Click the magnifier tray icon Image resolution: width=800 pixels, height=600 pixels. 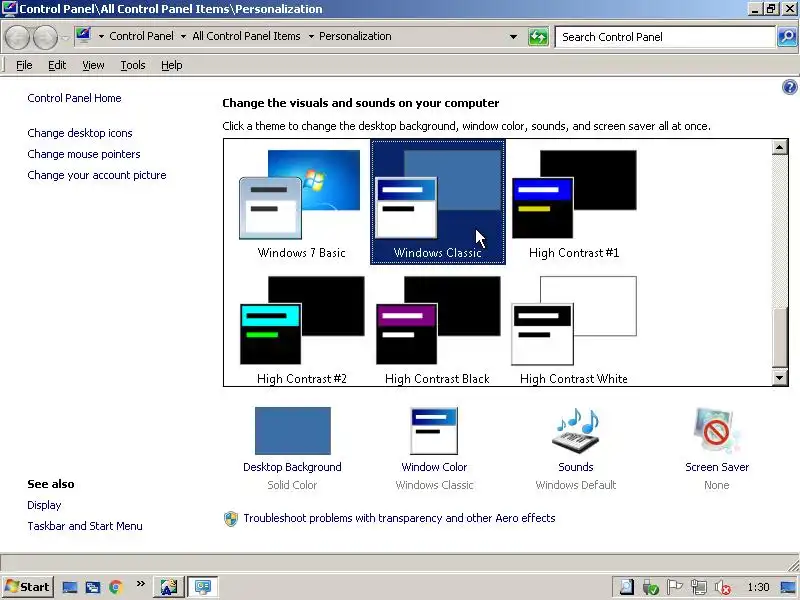[x=627, y=587]
